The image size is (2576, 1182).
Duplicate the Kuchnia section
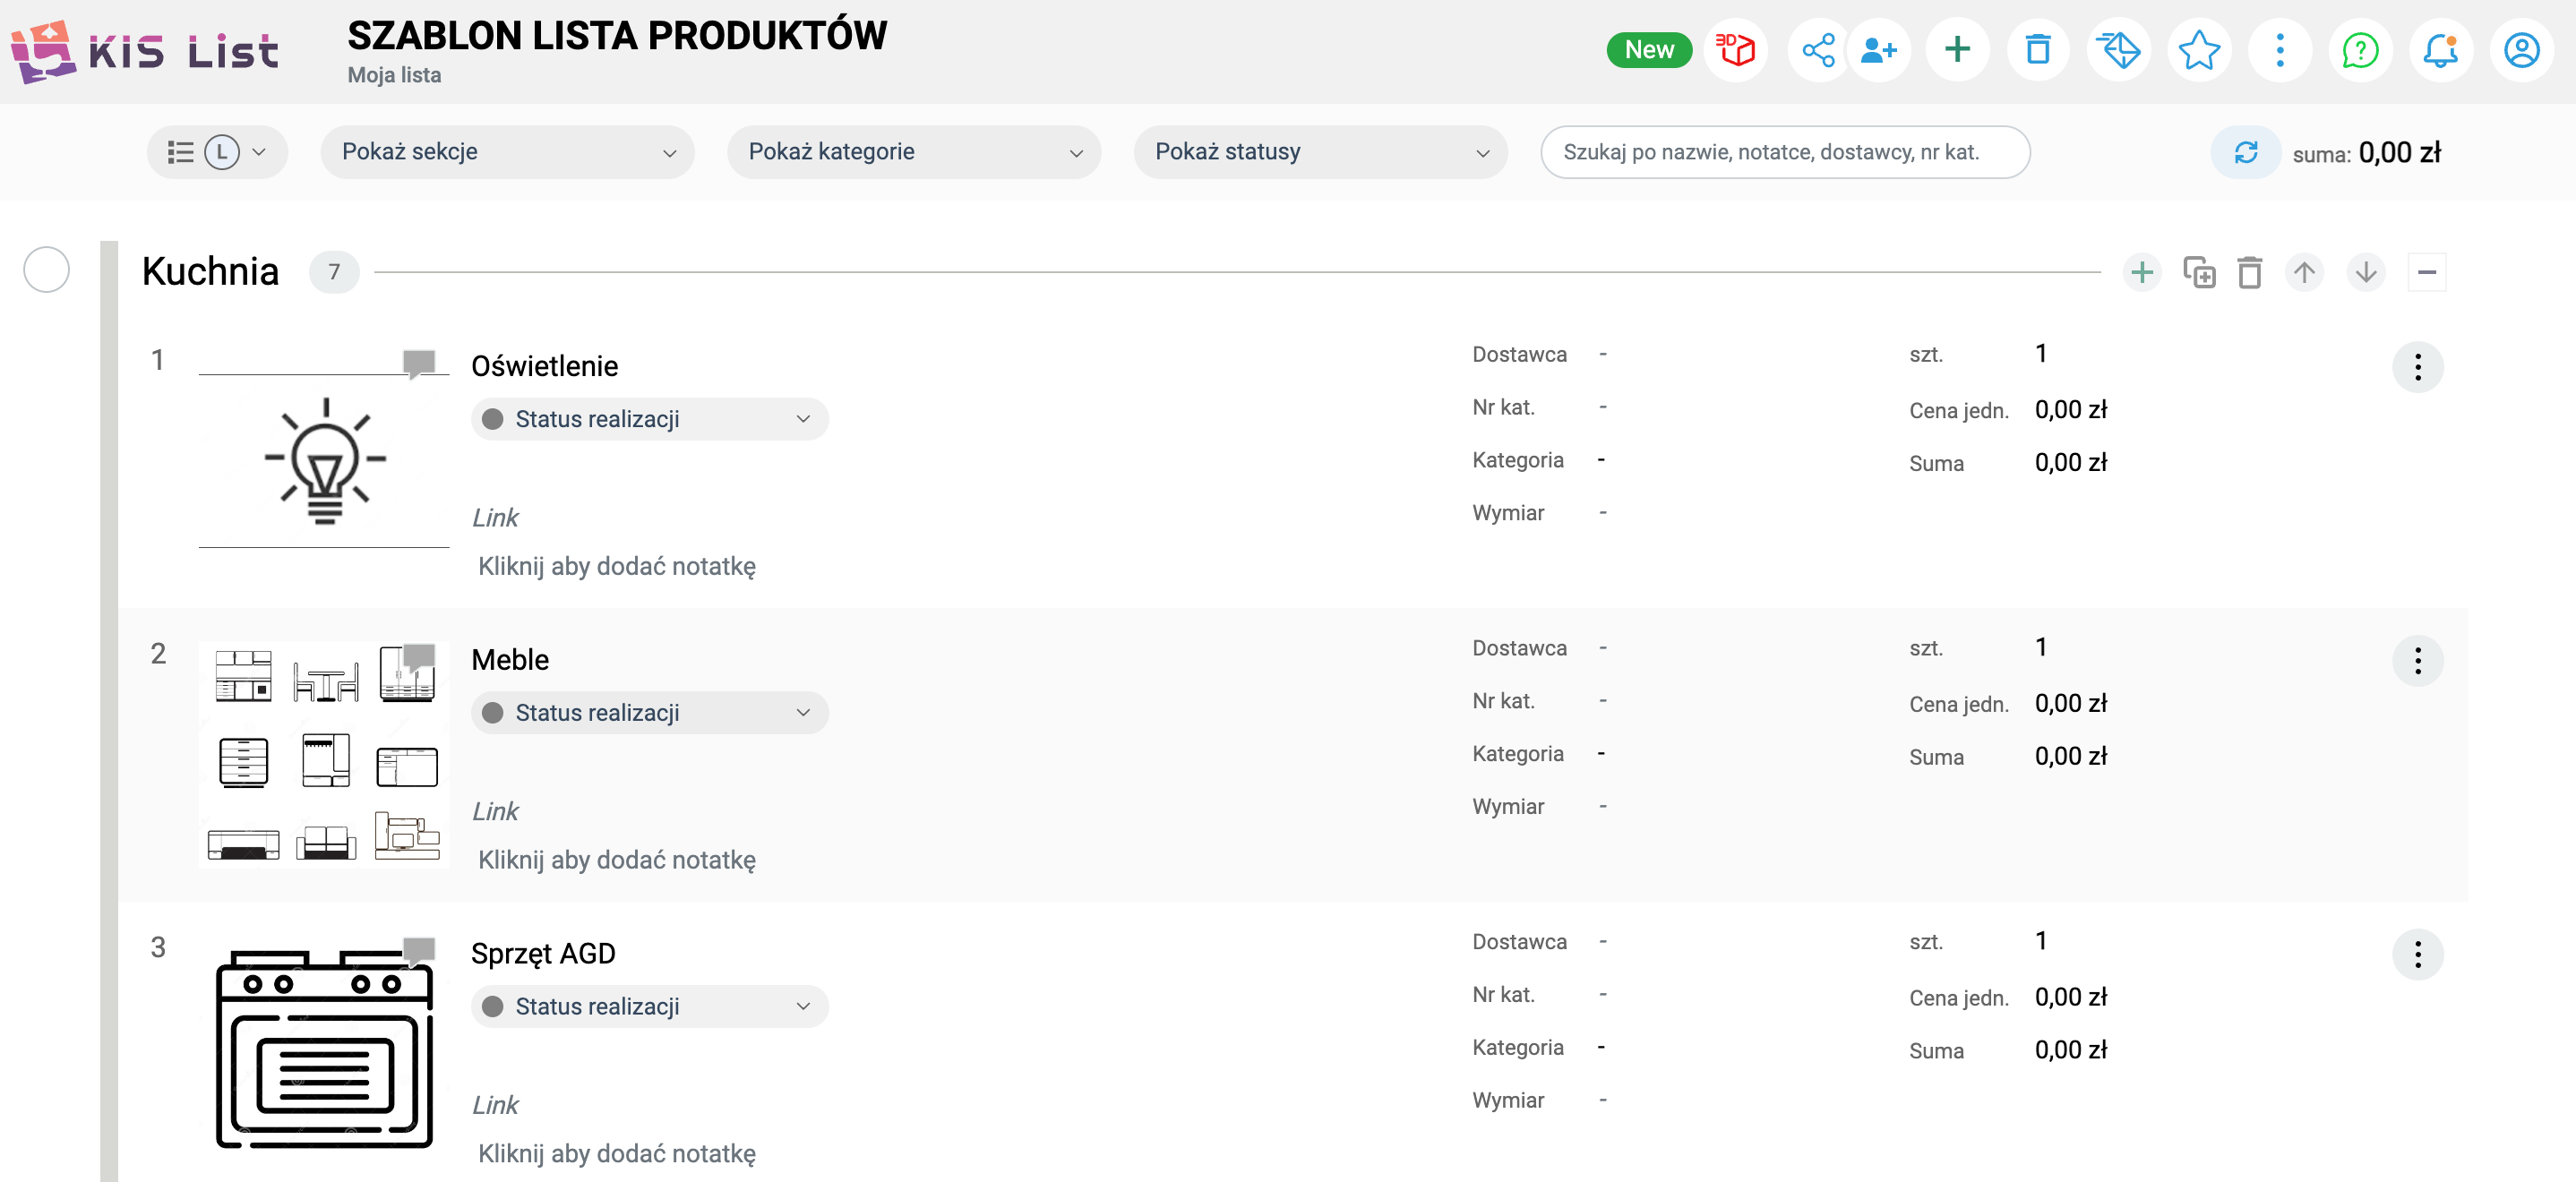click(x=2198, y=272)
